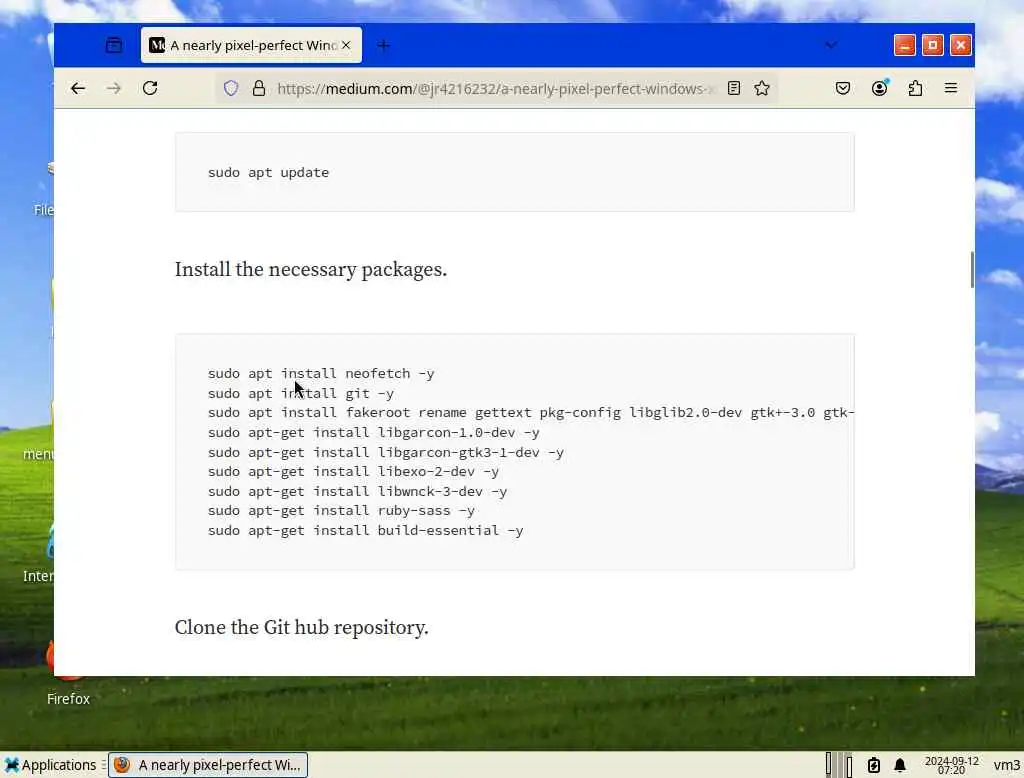The height and width of the screenshot is (778, 1024).
Task: Click 'libwnck-3-dev' install line
Action: pos(357,491)
